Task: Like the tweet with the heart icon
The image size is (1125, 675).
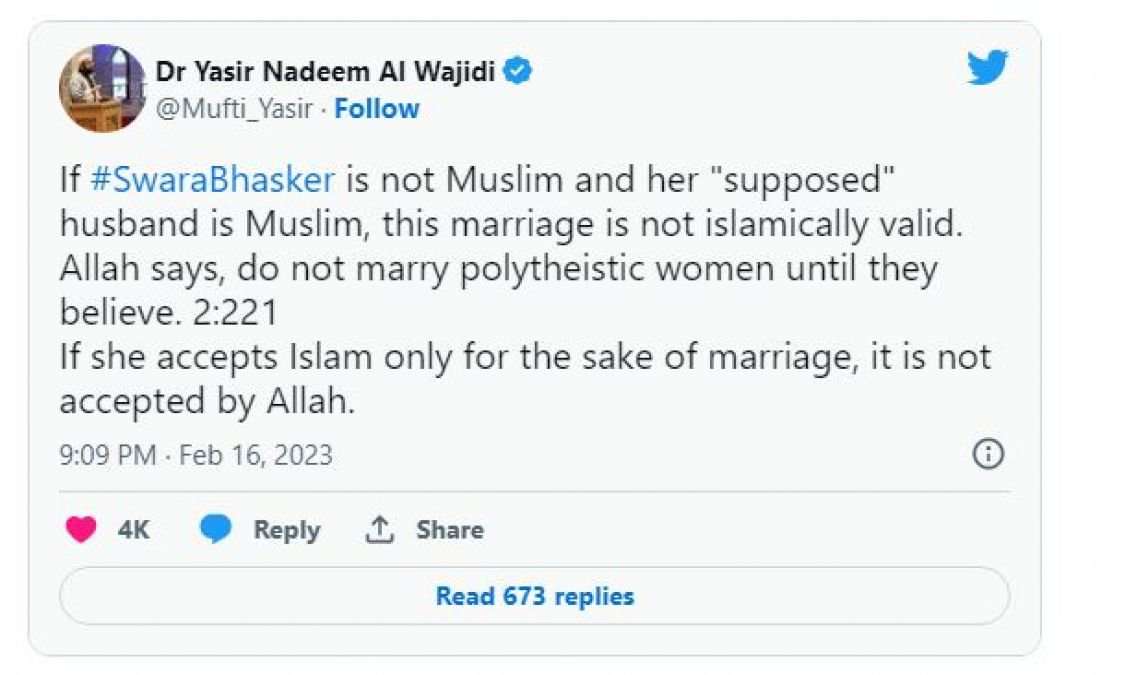Action: point(81,529)
